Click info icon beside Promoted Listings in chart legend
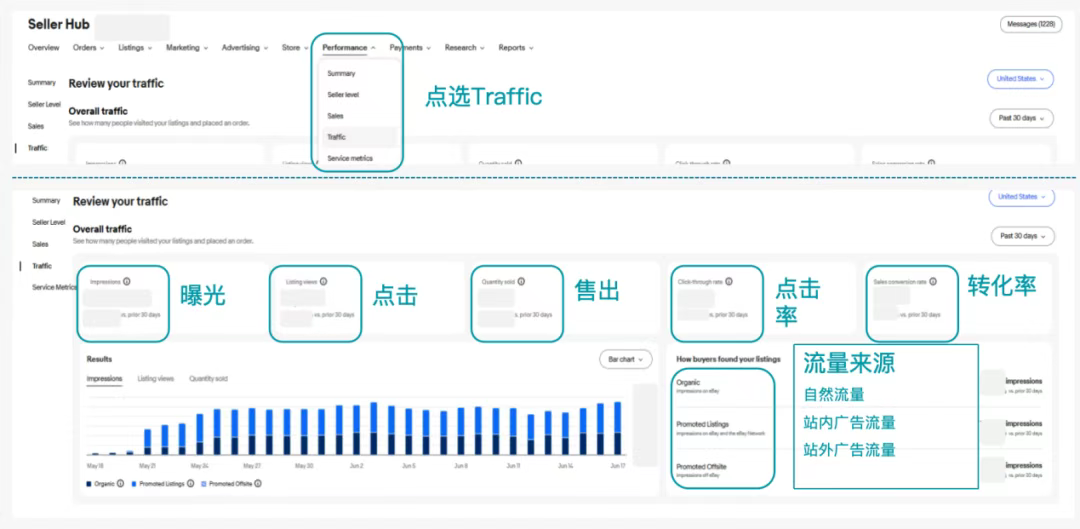This screenshot has height=529, width=1080. coord(190,484)
